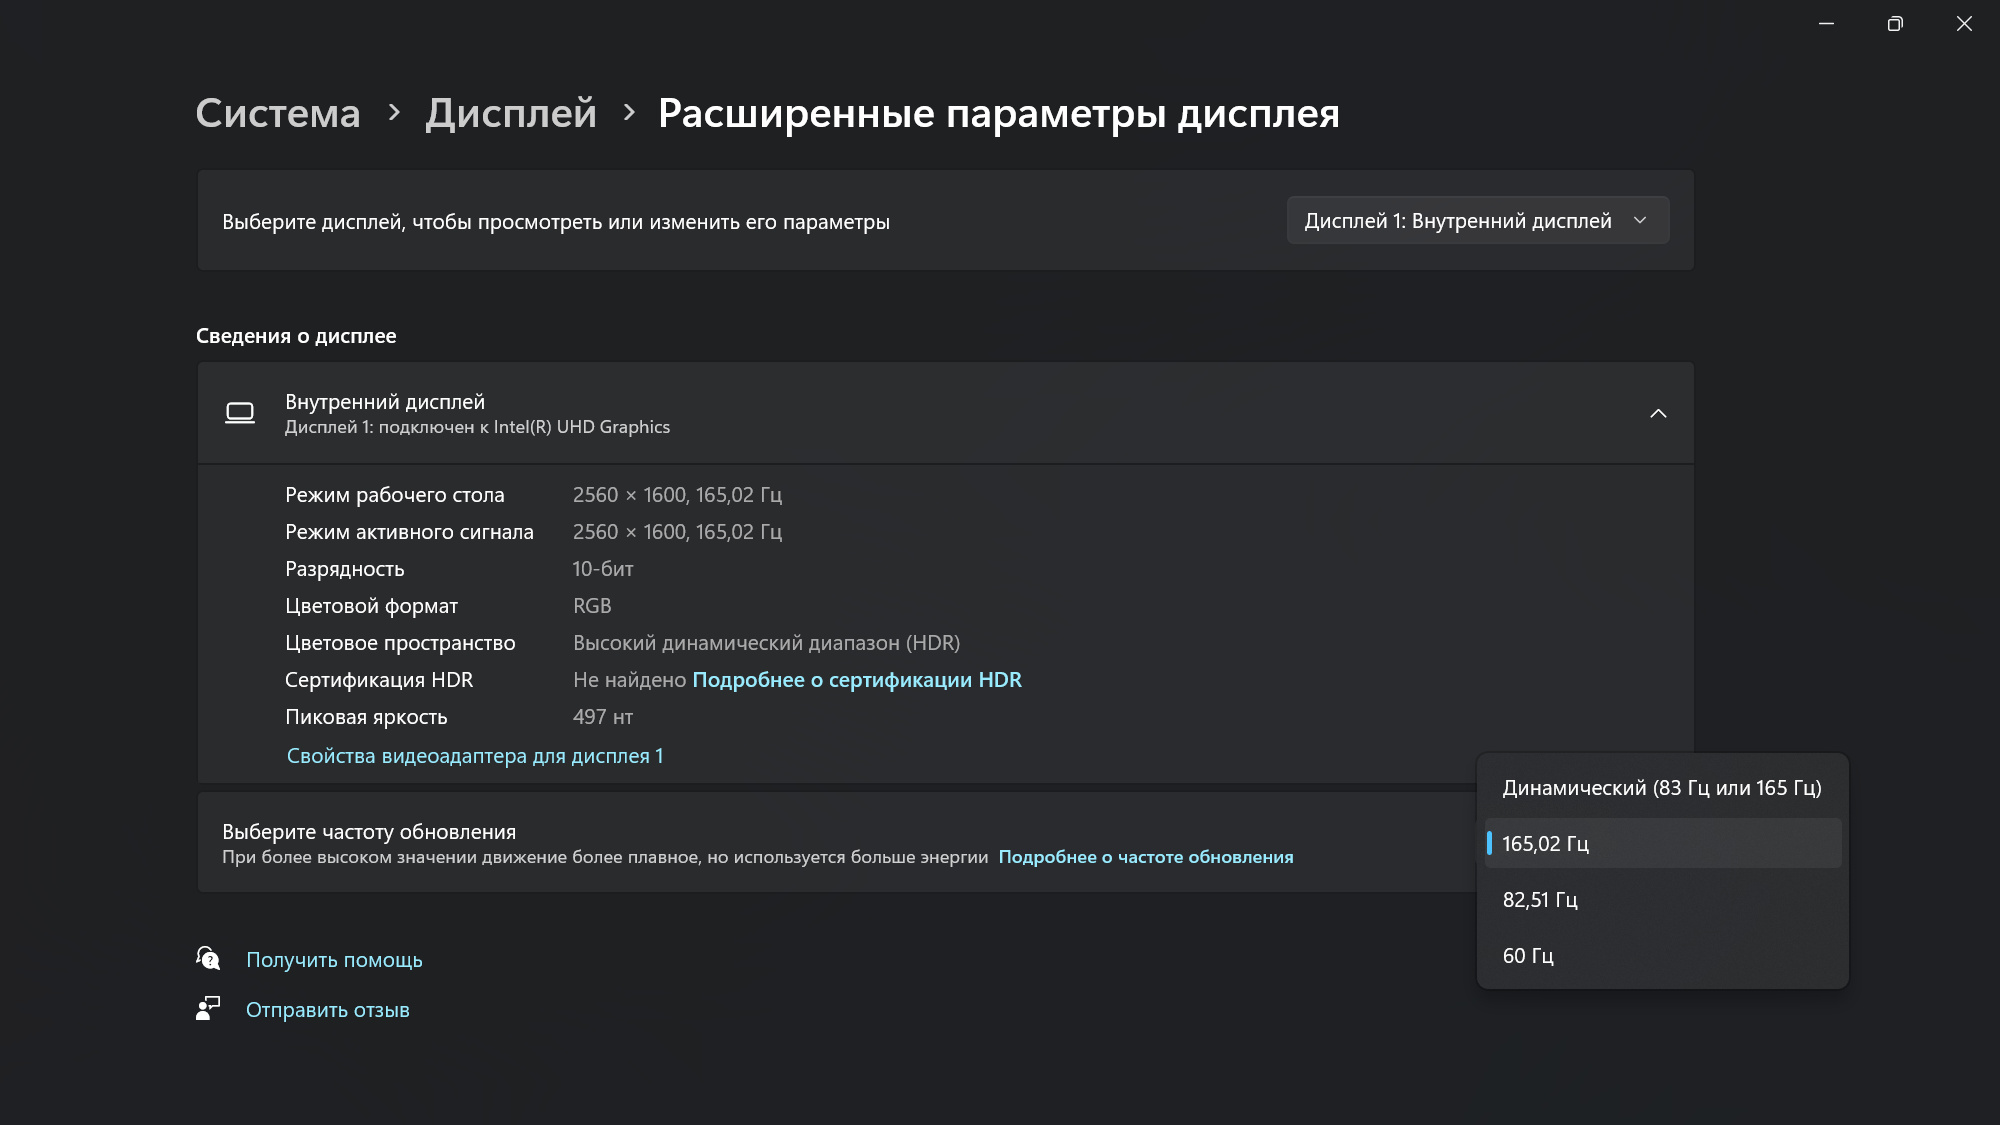Click the Получить помощь headset icon
This screenshot has width=2000, height=1125.
pos(208,959)
